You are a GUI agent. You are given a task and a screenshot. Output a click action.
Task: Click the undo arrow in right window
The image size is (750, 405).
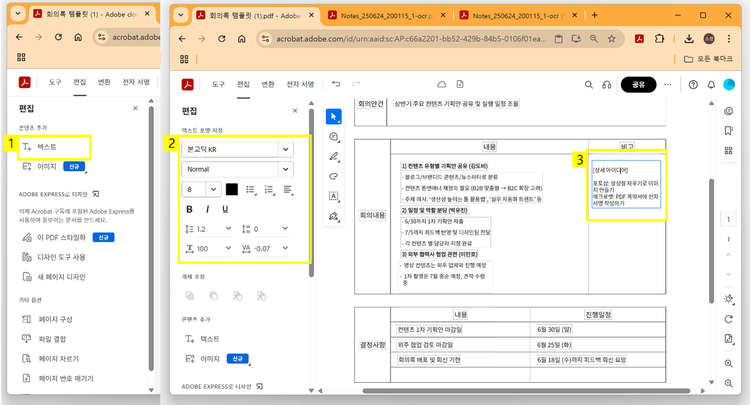[x=336, y=84]
